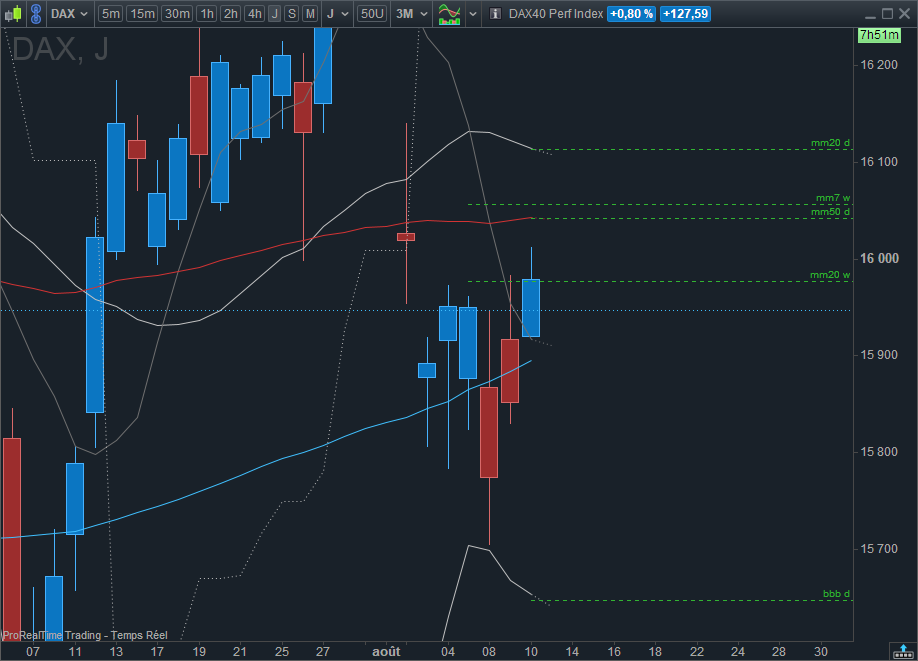Screen dimensions: 918x661
Task: Click the bbb d line label
Action: click(x=836, y=594)
